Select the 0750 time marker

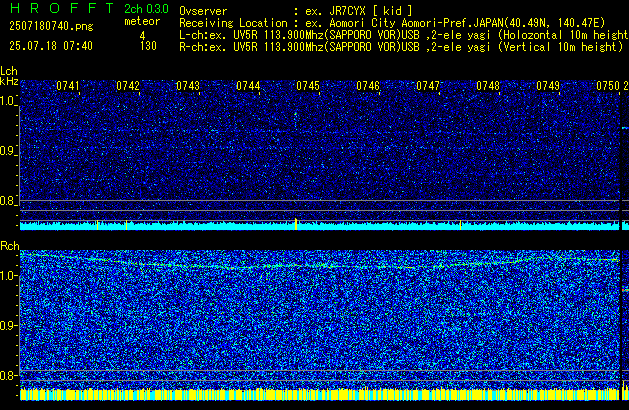[608, 86]
